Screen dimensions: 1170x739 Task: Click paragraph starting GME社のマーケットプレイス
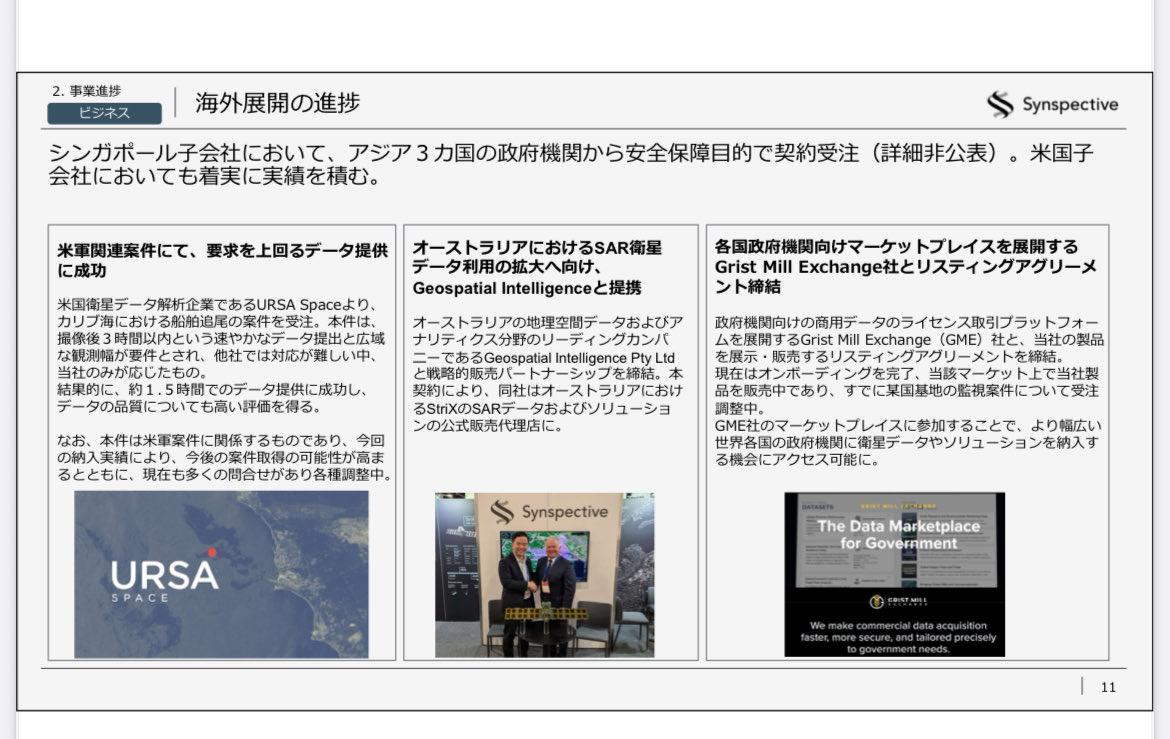(907, 442)
